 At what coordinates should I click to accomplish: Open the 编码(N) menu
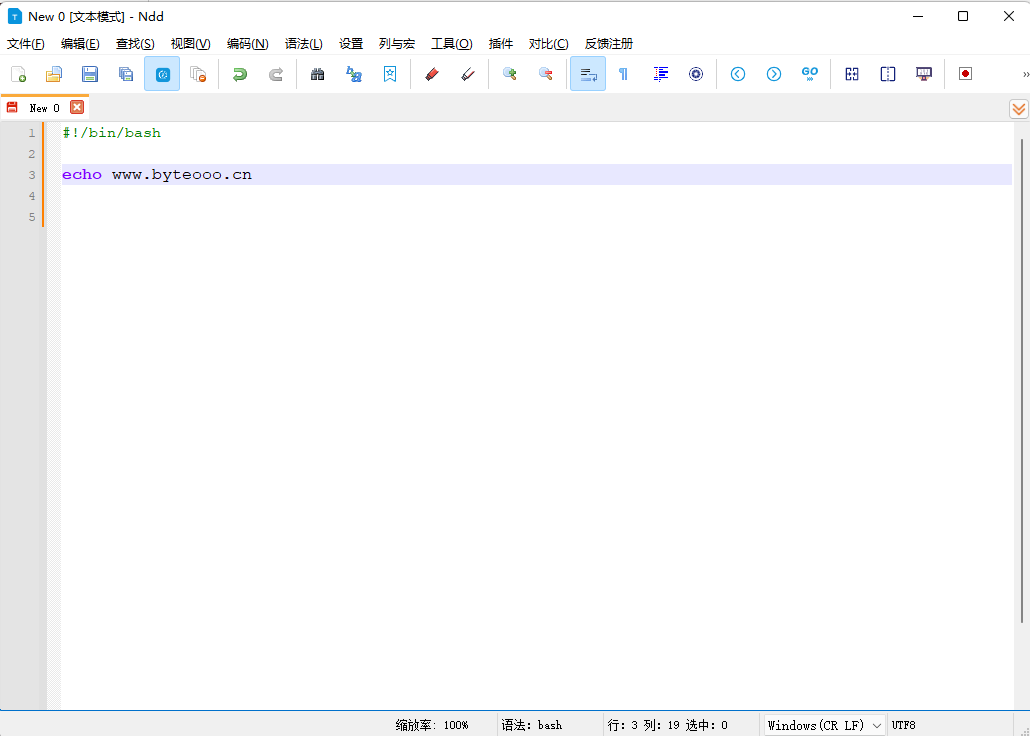tap(248, 44)
